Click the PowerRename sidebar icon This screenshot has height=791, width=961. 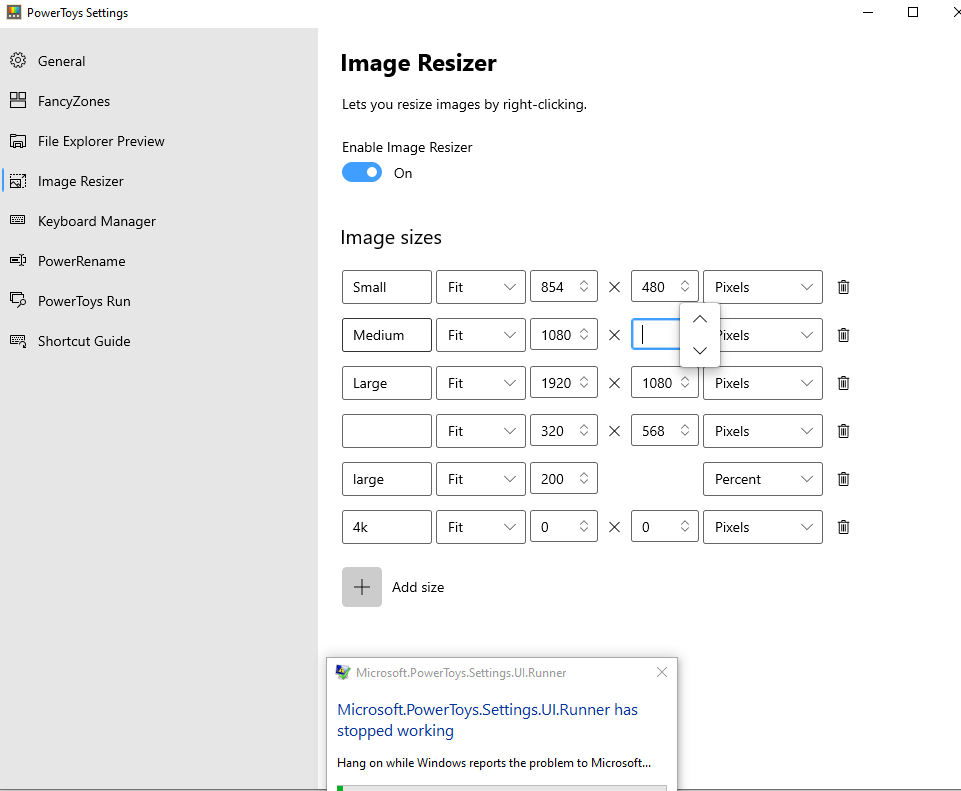[x=18, y=261]
